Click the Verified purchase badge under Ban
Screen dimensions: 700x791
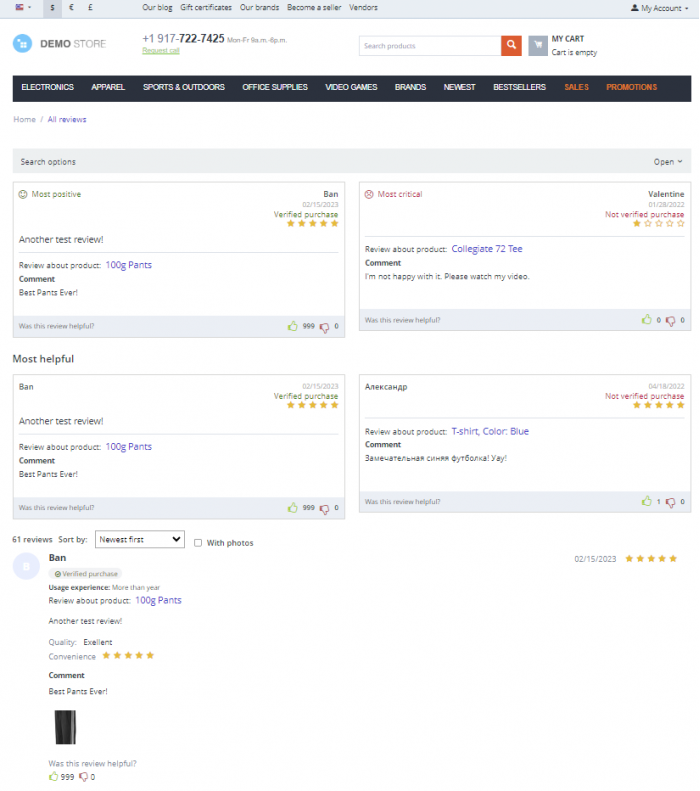click(86, 574)
